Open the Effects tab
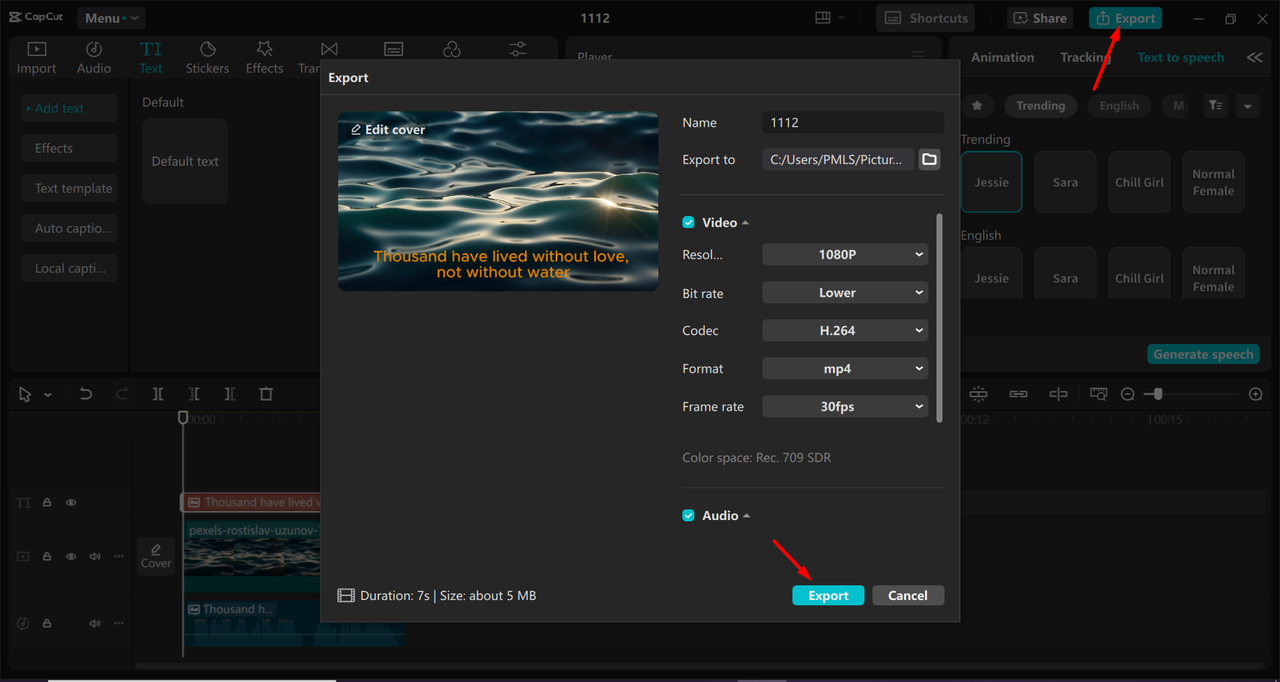The height and width of the screenshot is (682, 1280). pyautogui.click(x=265, y=58)
